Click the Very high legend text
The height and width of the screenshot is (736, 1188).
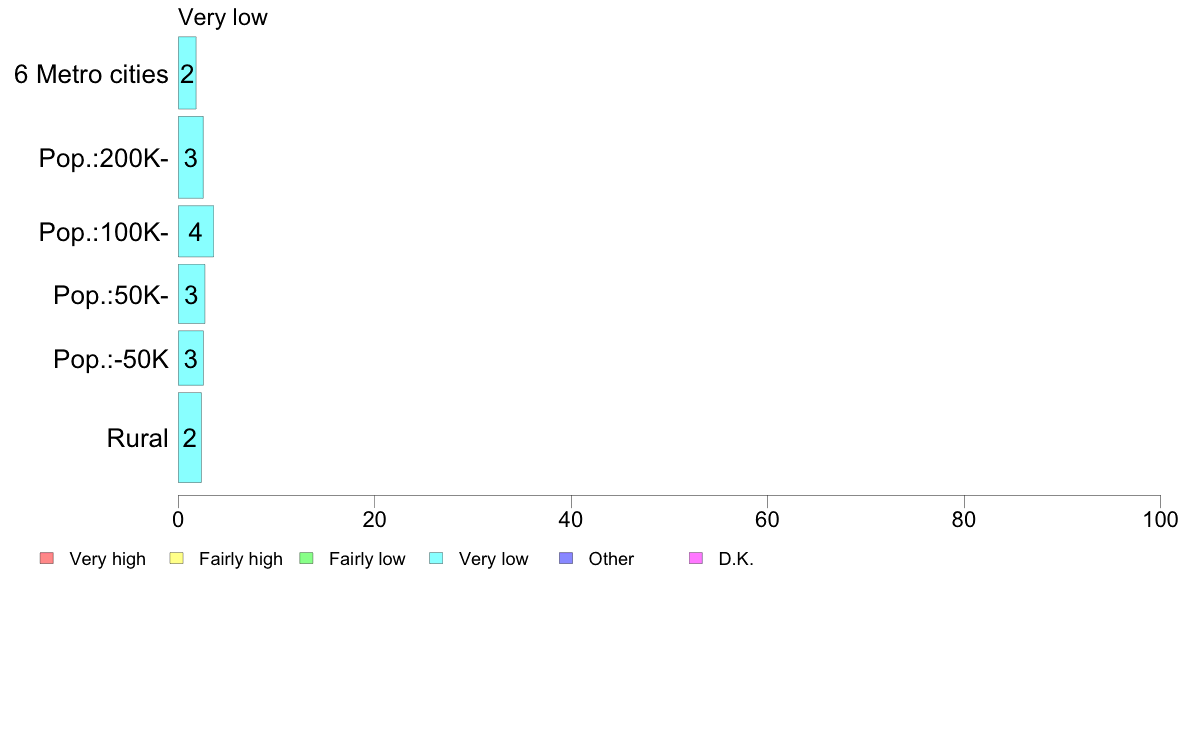[x=108, y=559]
